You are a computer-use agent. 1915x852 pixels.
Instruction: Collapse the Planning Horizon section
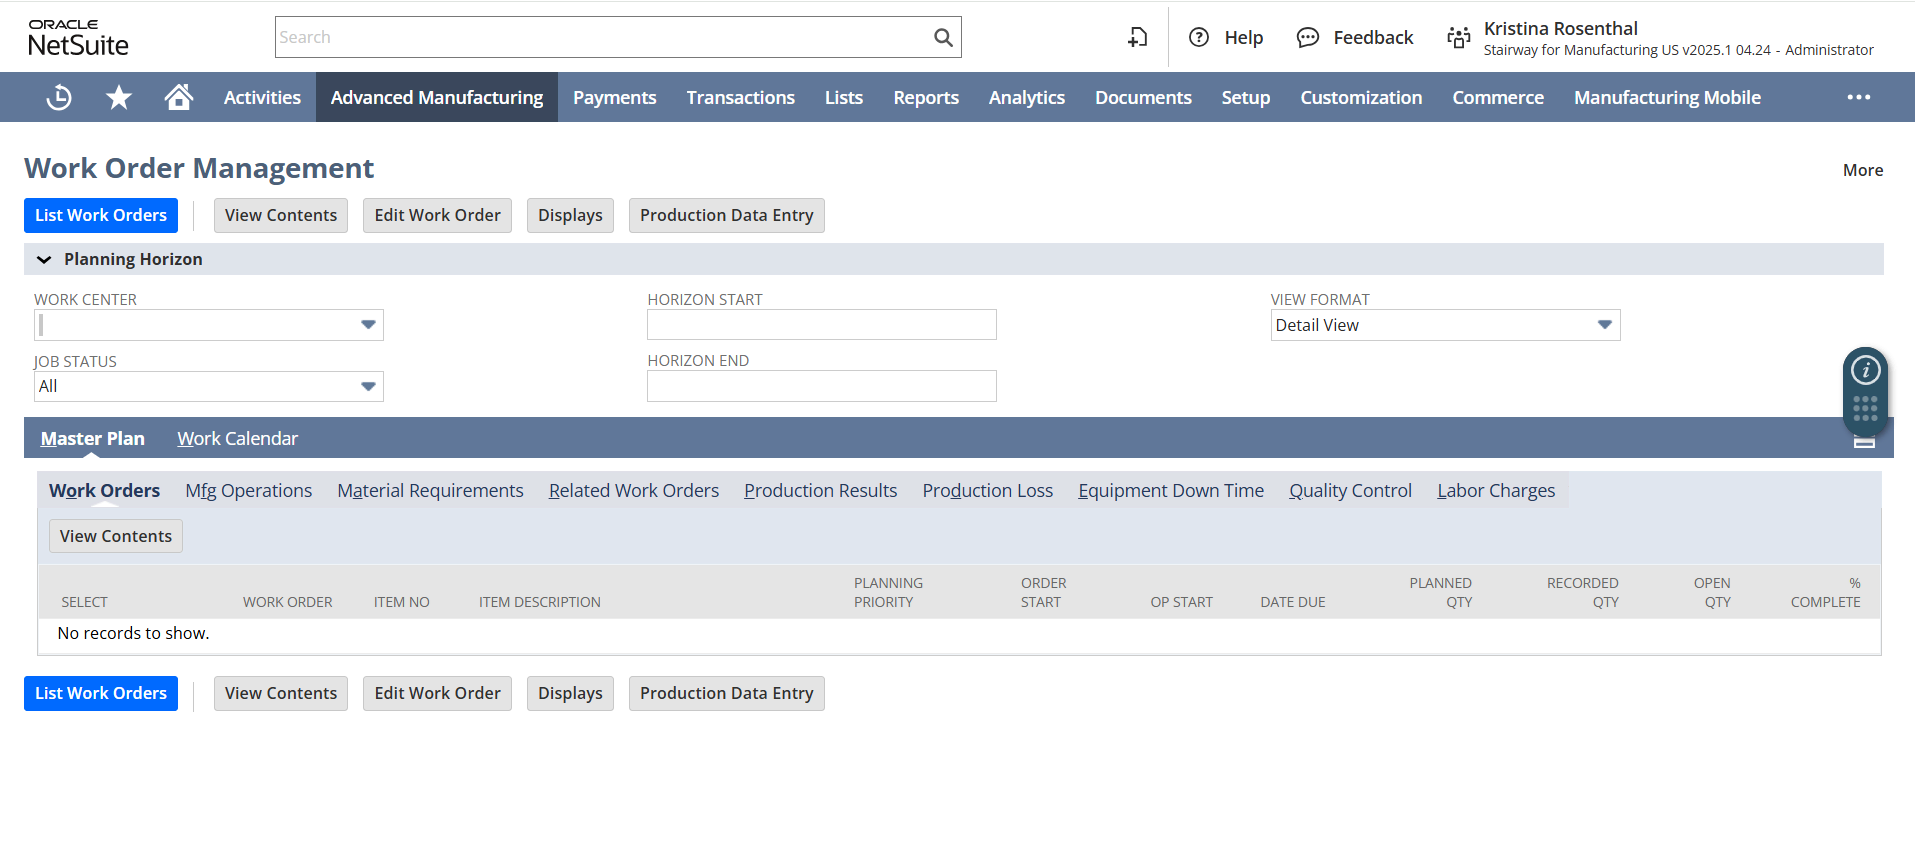point(44,259)
